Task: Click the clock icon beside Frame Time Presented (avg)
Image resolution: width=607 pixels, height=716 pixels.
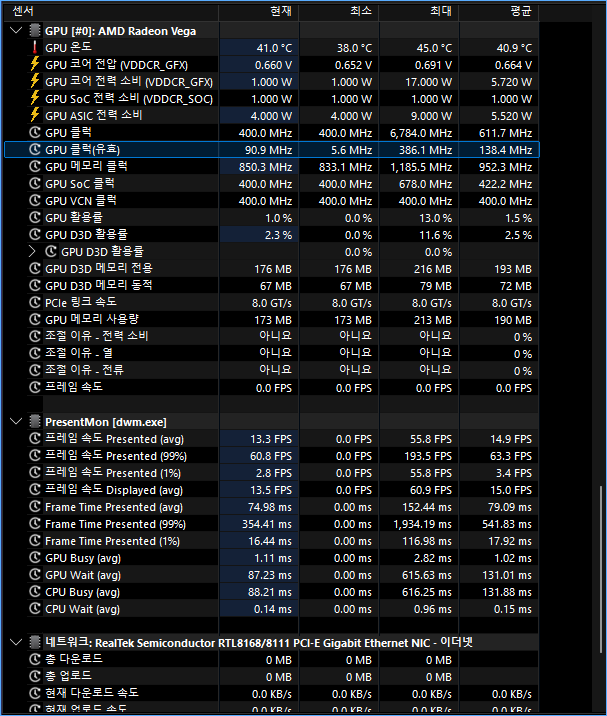Action: (x=35, y=507)
